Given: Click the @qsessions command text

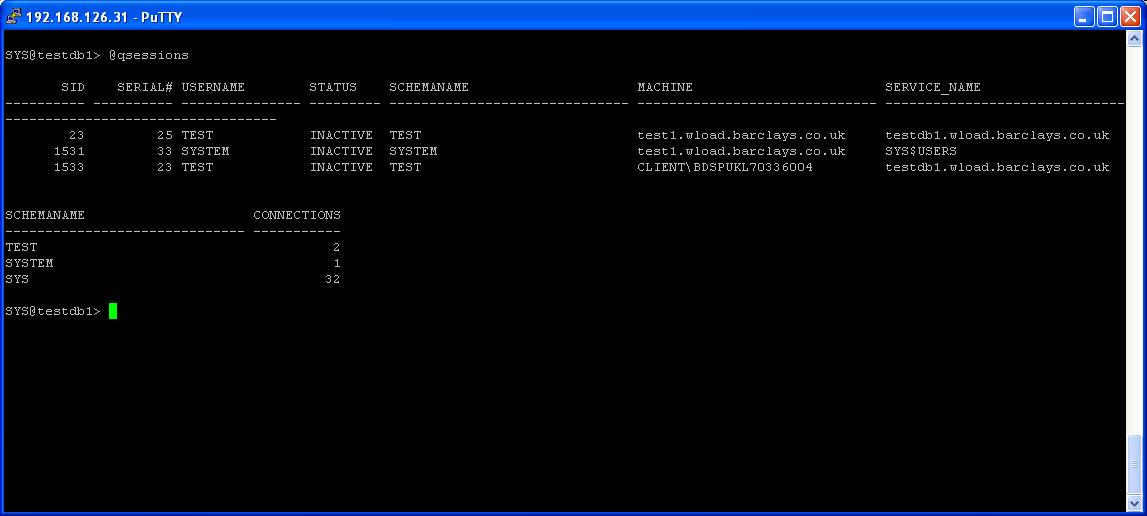Looking at the screenshot, I should [149, 55].
